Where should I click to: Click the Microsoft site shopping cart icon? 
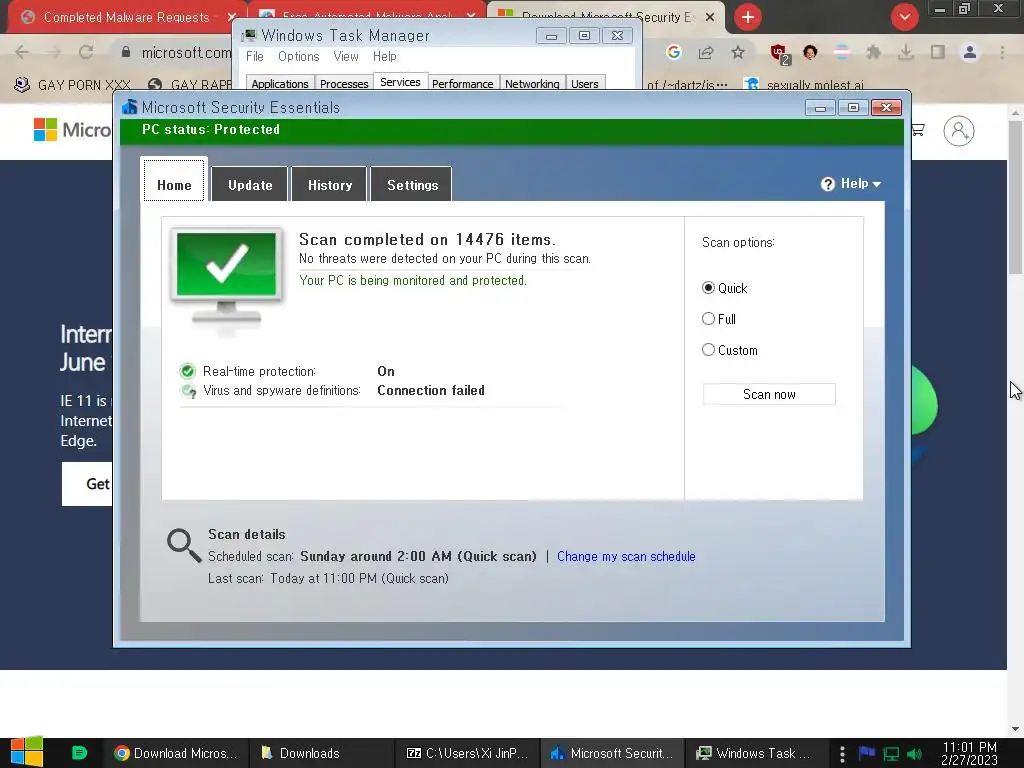[918, 130]
